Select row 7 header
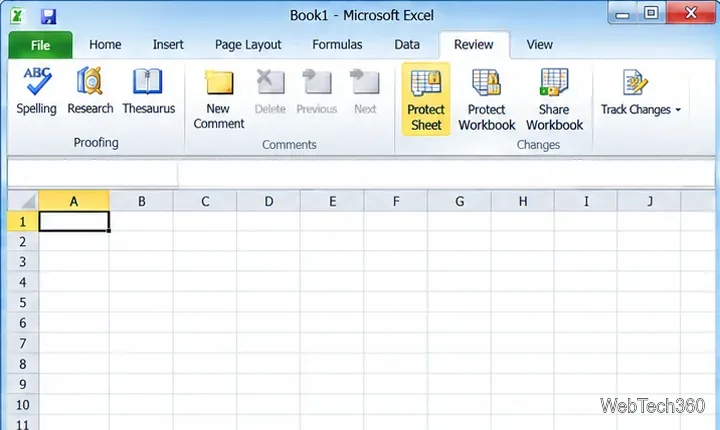720x430 pixels. [x=23, y=343]
